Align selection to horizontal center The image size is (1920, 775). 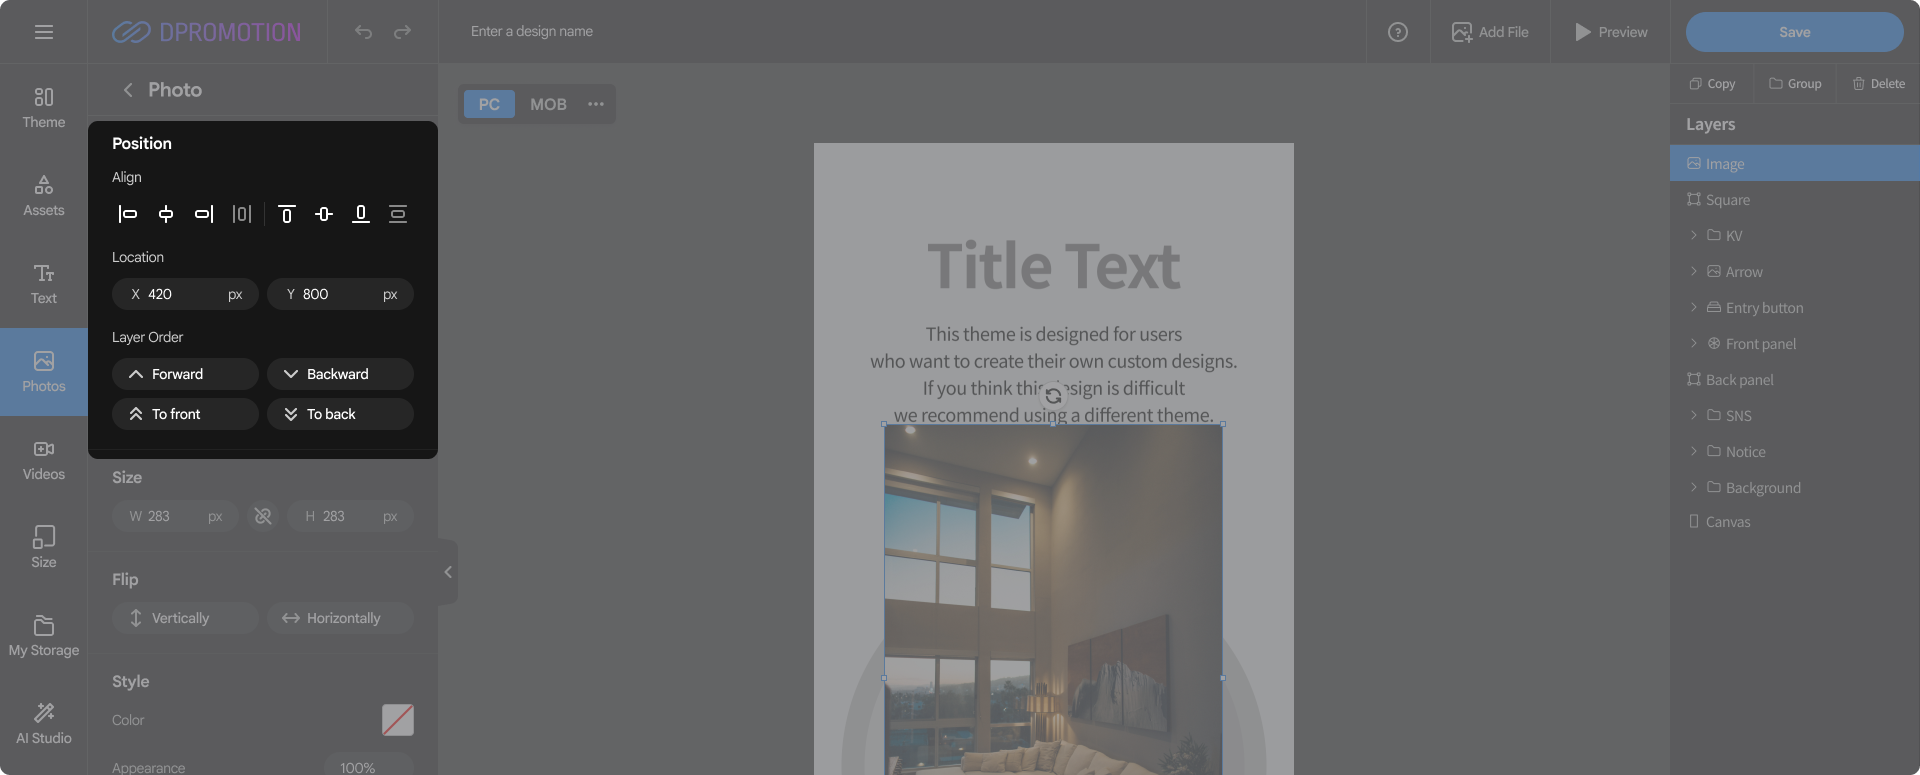point(166,214)
